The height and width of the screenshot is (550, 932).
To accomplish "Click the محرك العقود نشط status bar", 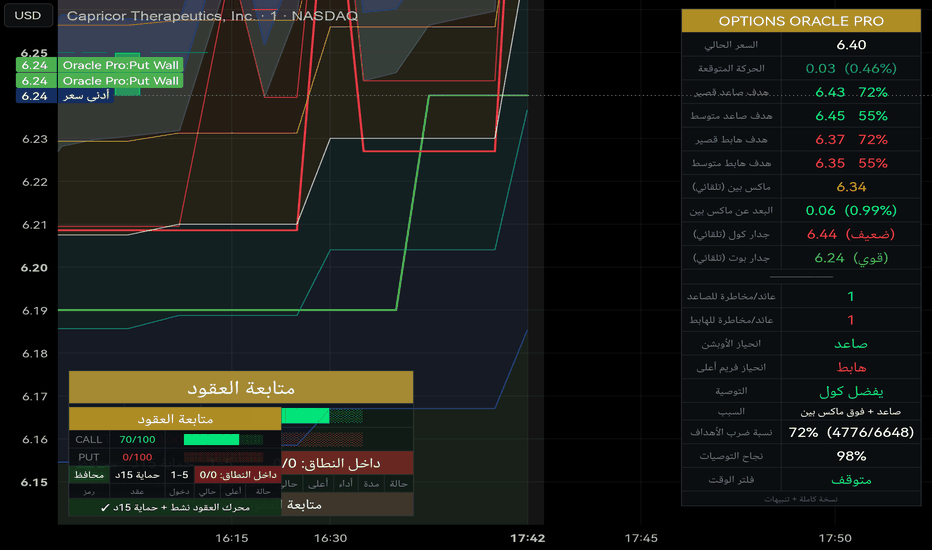I will point(175,507).
